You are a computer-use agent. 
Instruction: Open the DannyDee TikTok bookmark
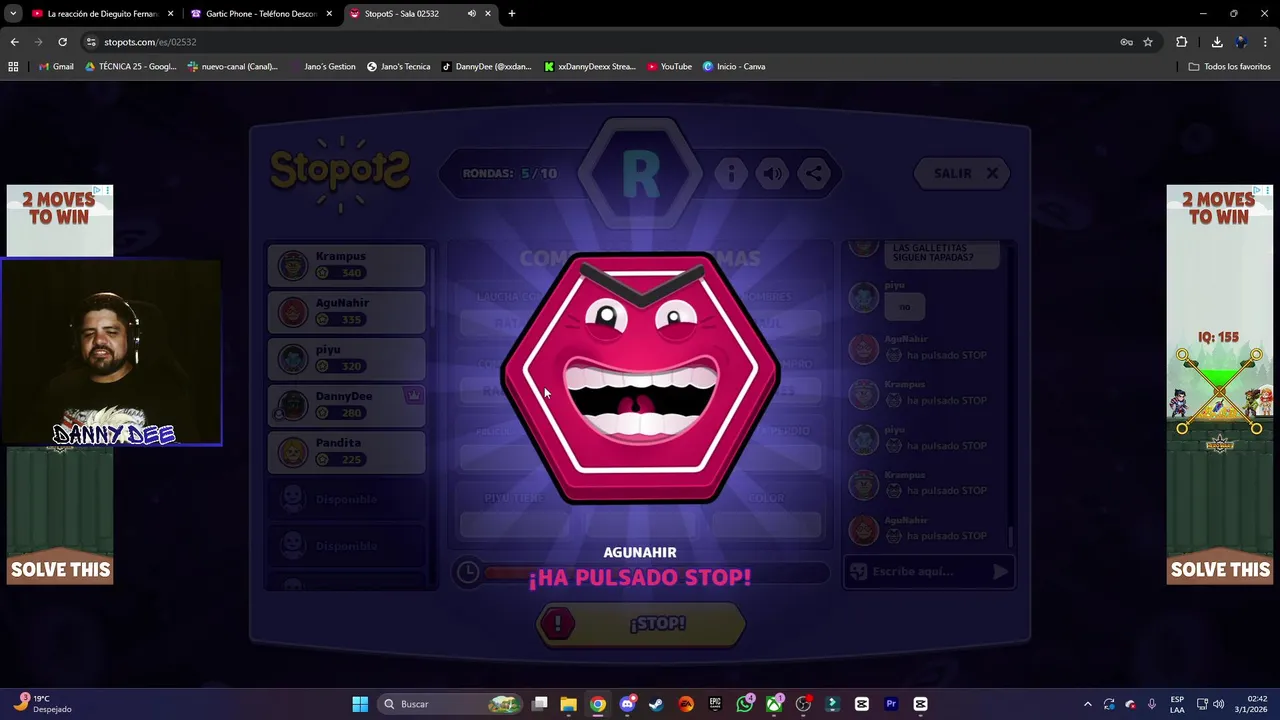[487, 67]
